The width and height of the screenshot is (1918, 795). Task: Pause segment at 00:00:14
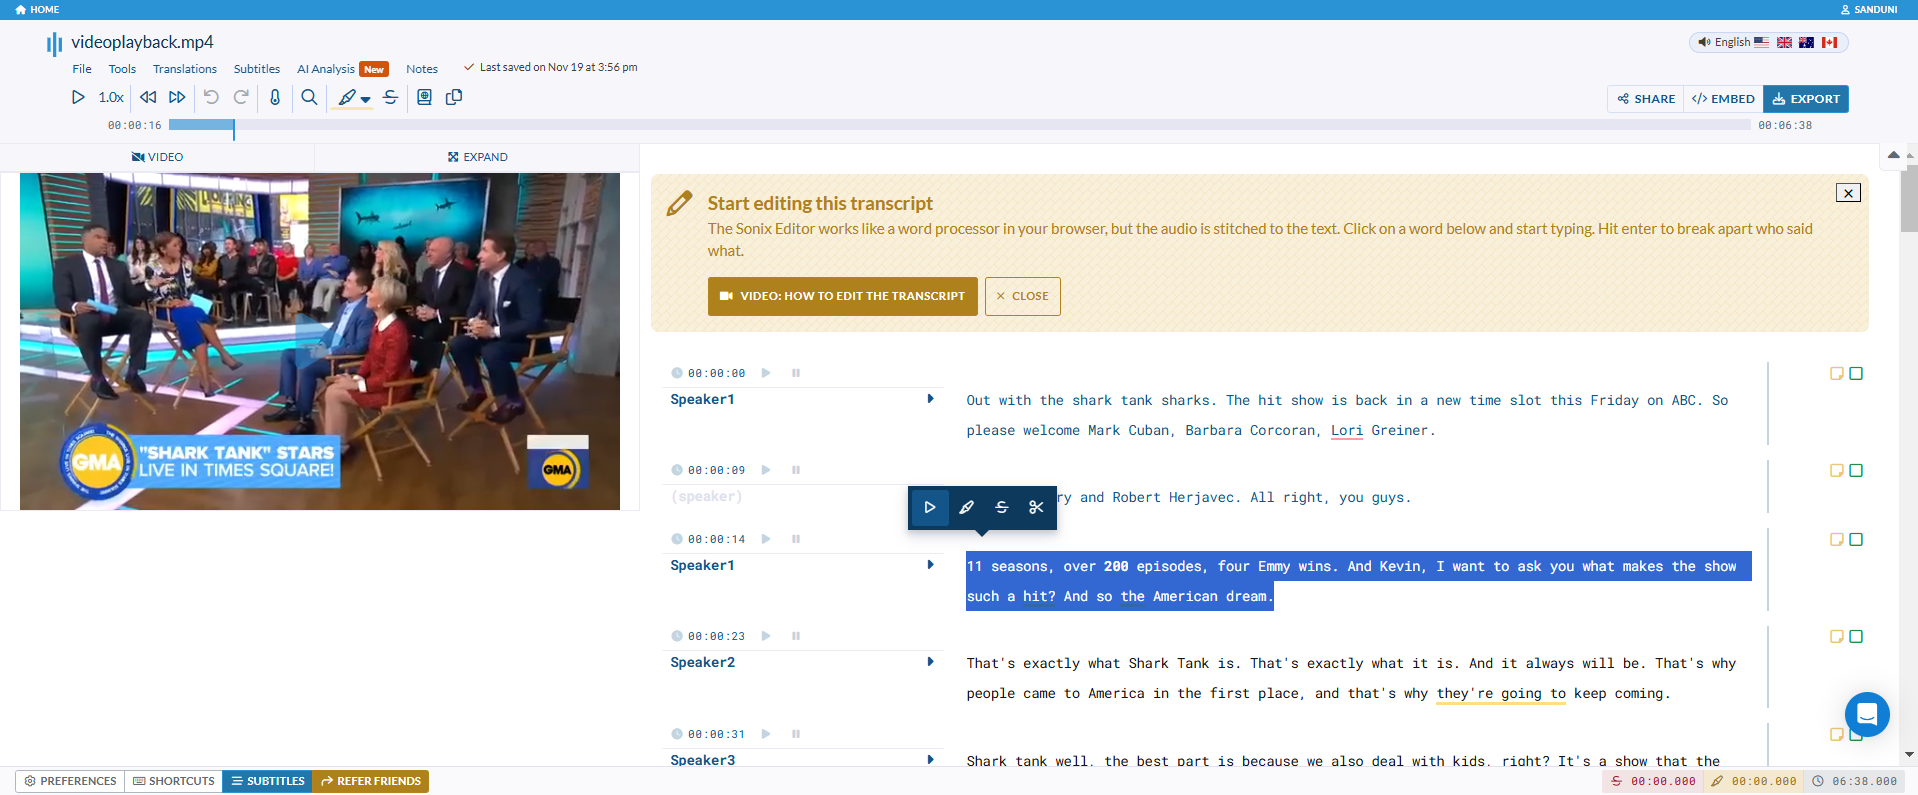pos(796,539)
